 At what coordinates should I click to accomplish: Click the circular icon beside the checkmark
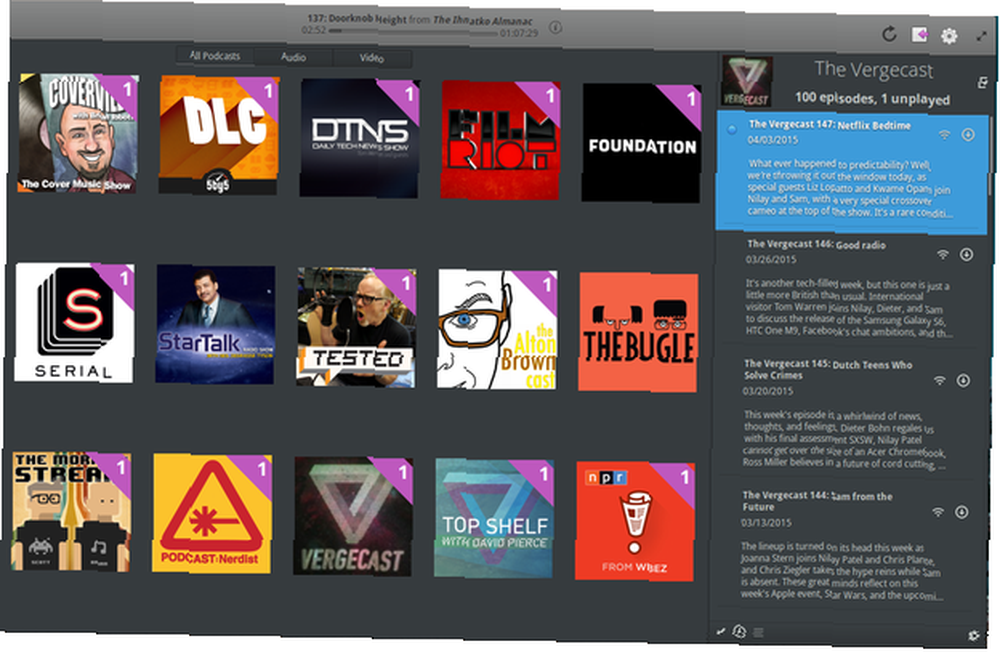click(739, 632)
